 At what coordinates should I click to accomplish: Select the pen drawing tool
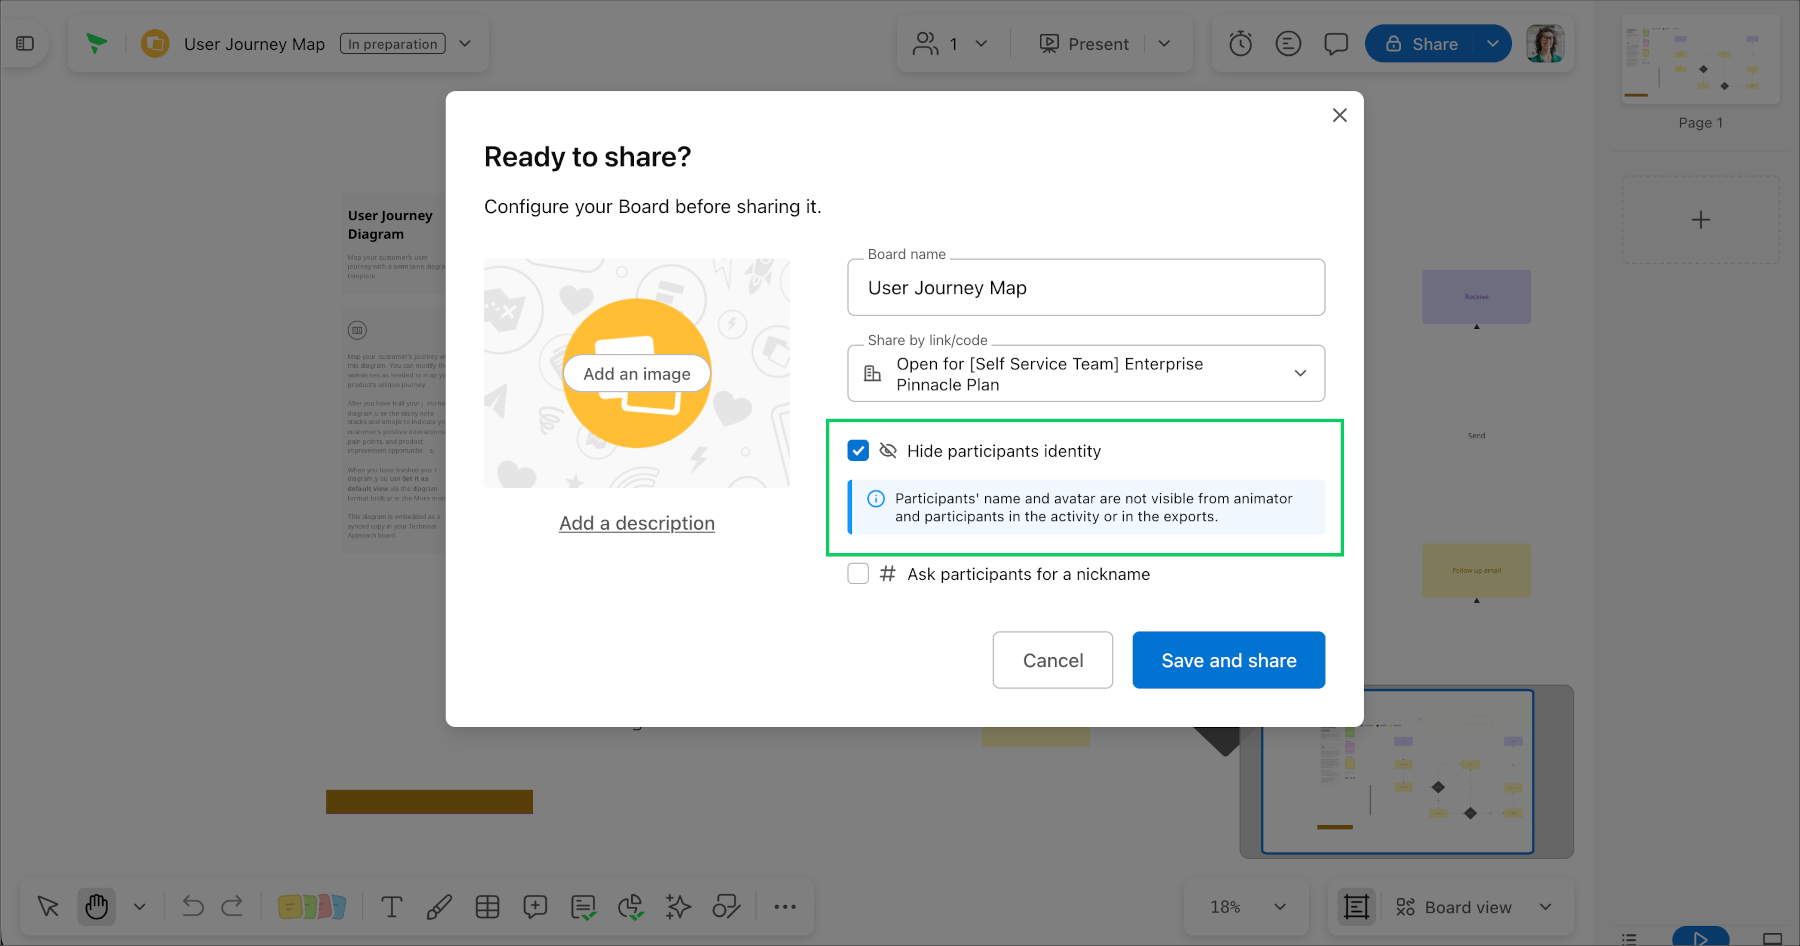tap(439, 907)
